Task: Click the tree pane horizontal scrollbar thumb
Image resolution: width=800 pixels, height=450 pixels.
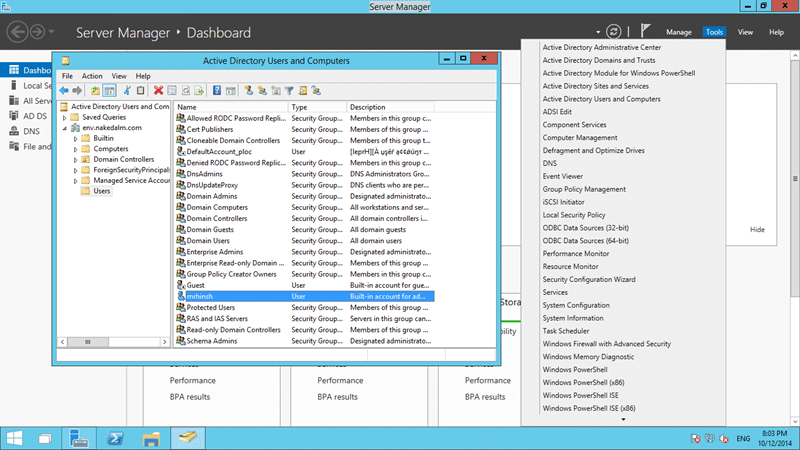Action: coord(88,342)
